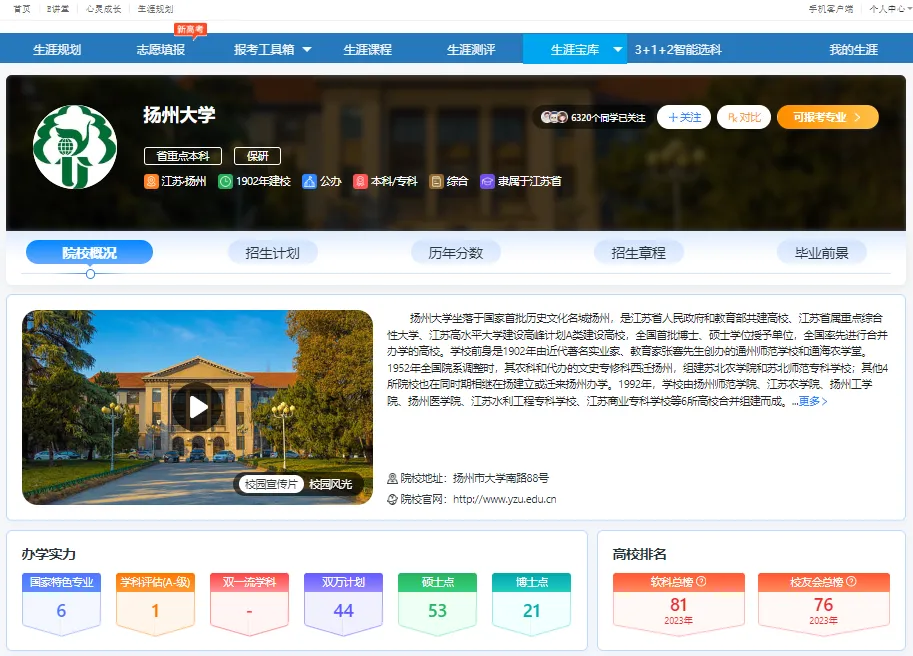
Task: Click the 双一流学科 card
Action: (x=249, y=604)
